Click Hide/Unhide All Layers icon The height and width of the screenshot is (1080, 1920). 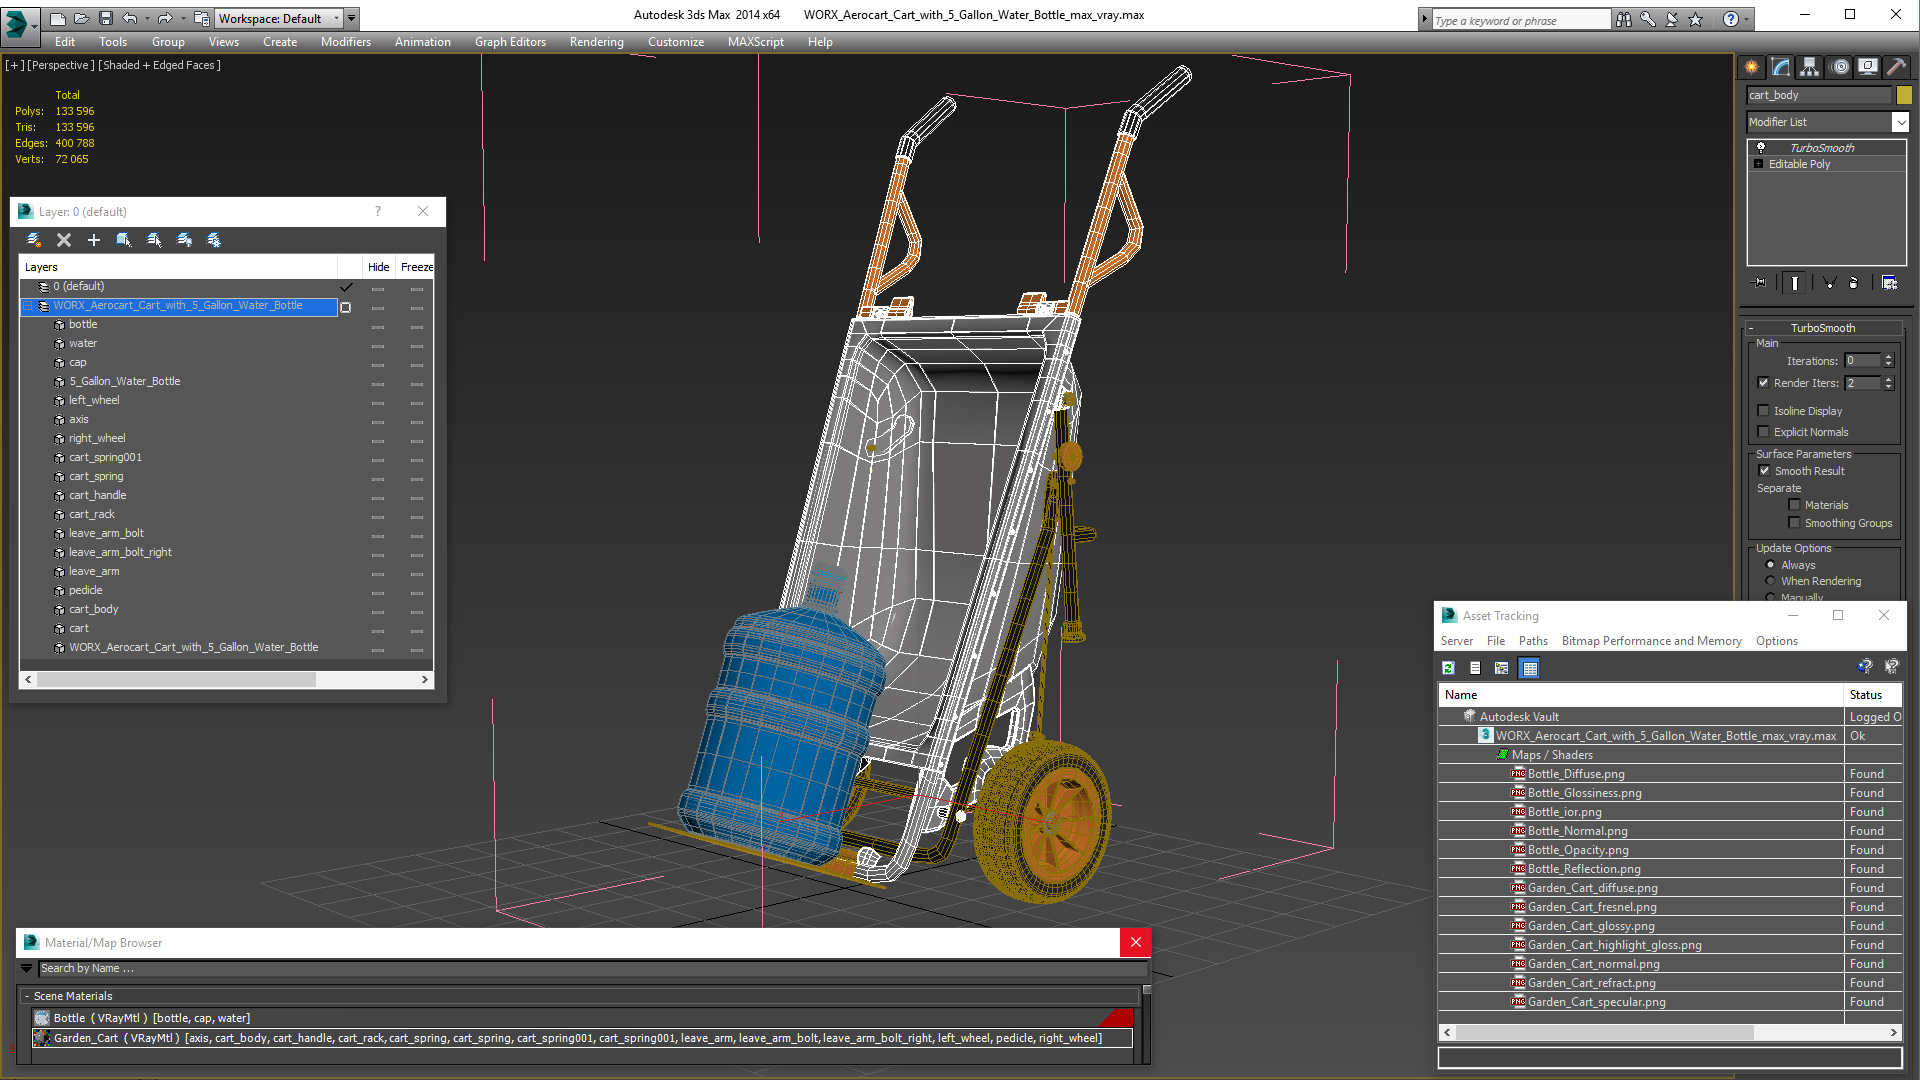pyautogui.click(x=184, y=240)
